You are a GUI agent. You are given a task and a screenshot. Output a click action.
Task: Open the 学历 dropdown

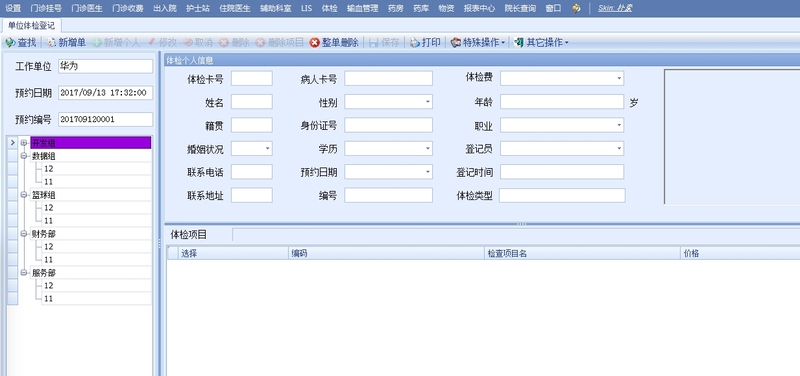click(x=428, y=148)
